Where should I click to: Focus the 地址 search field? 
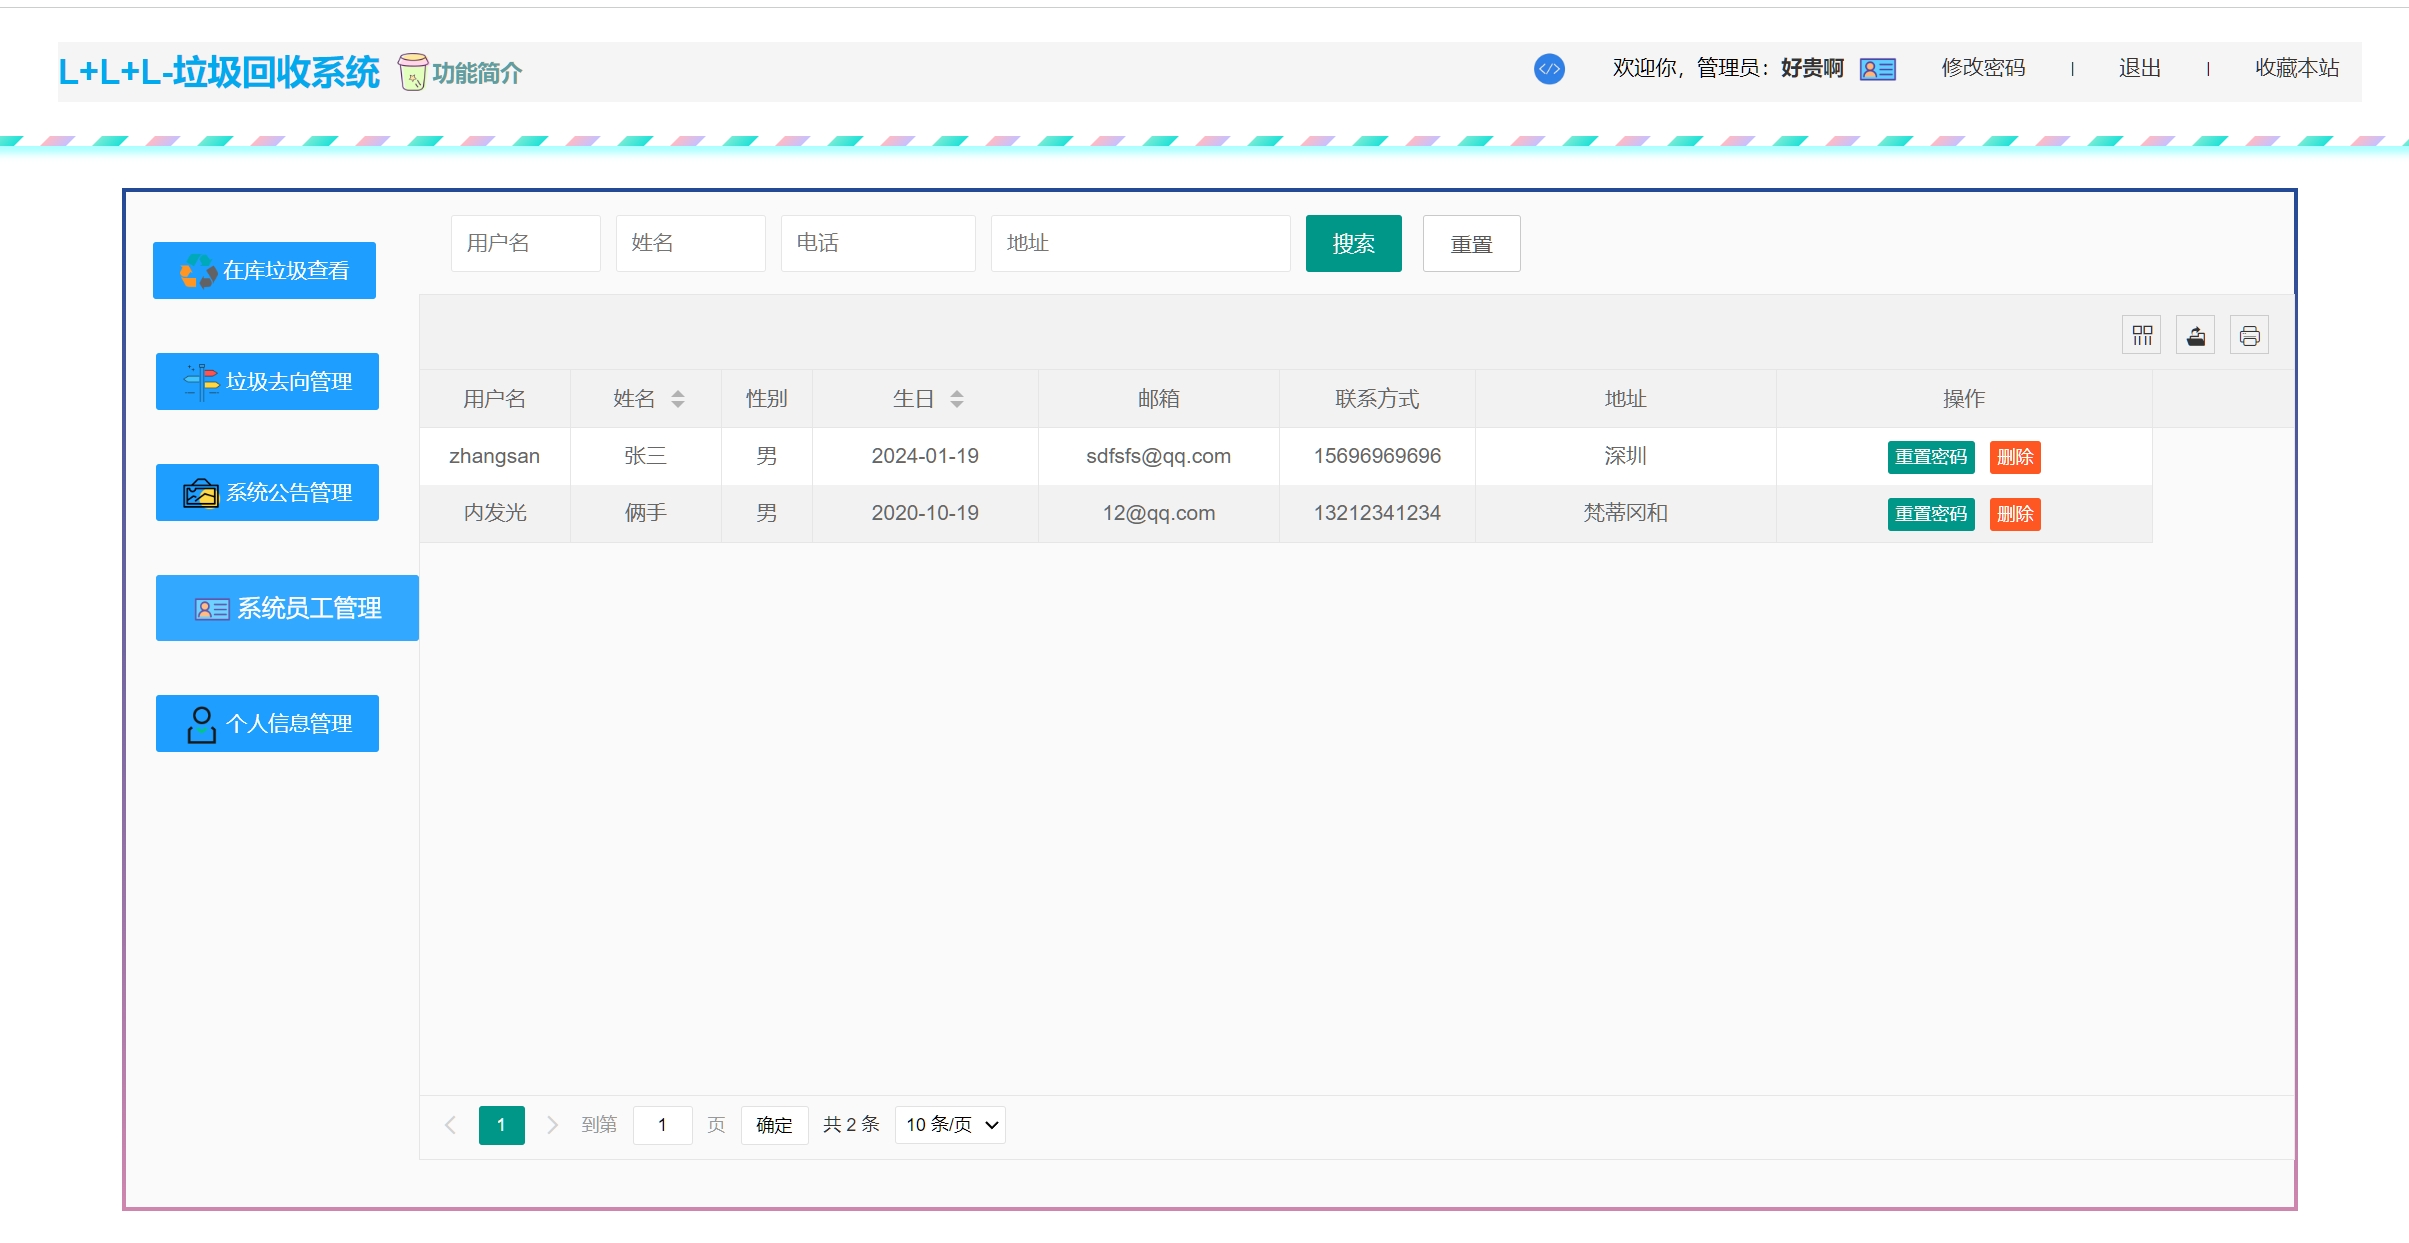point(1141,243)
